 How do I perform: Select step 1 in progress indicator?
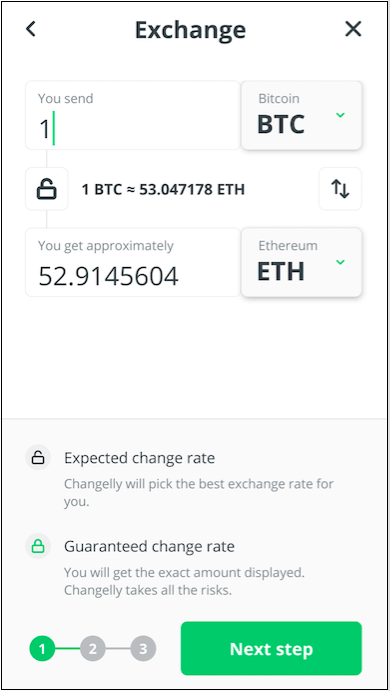(42, 649)
